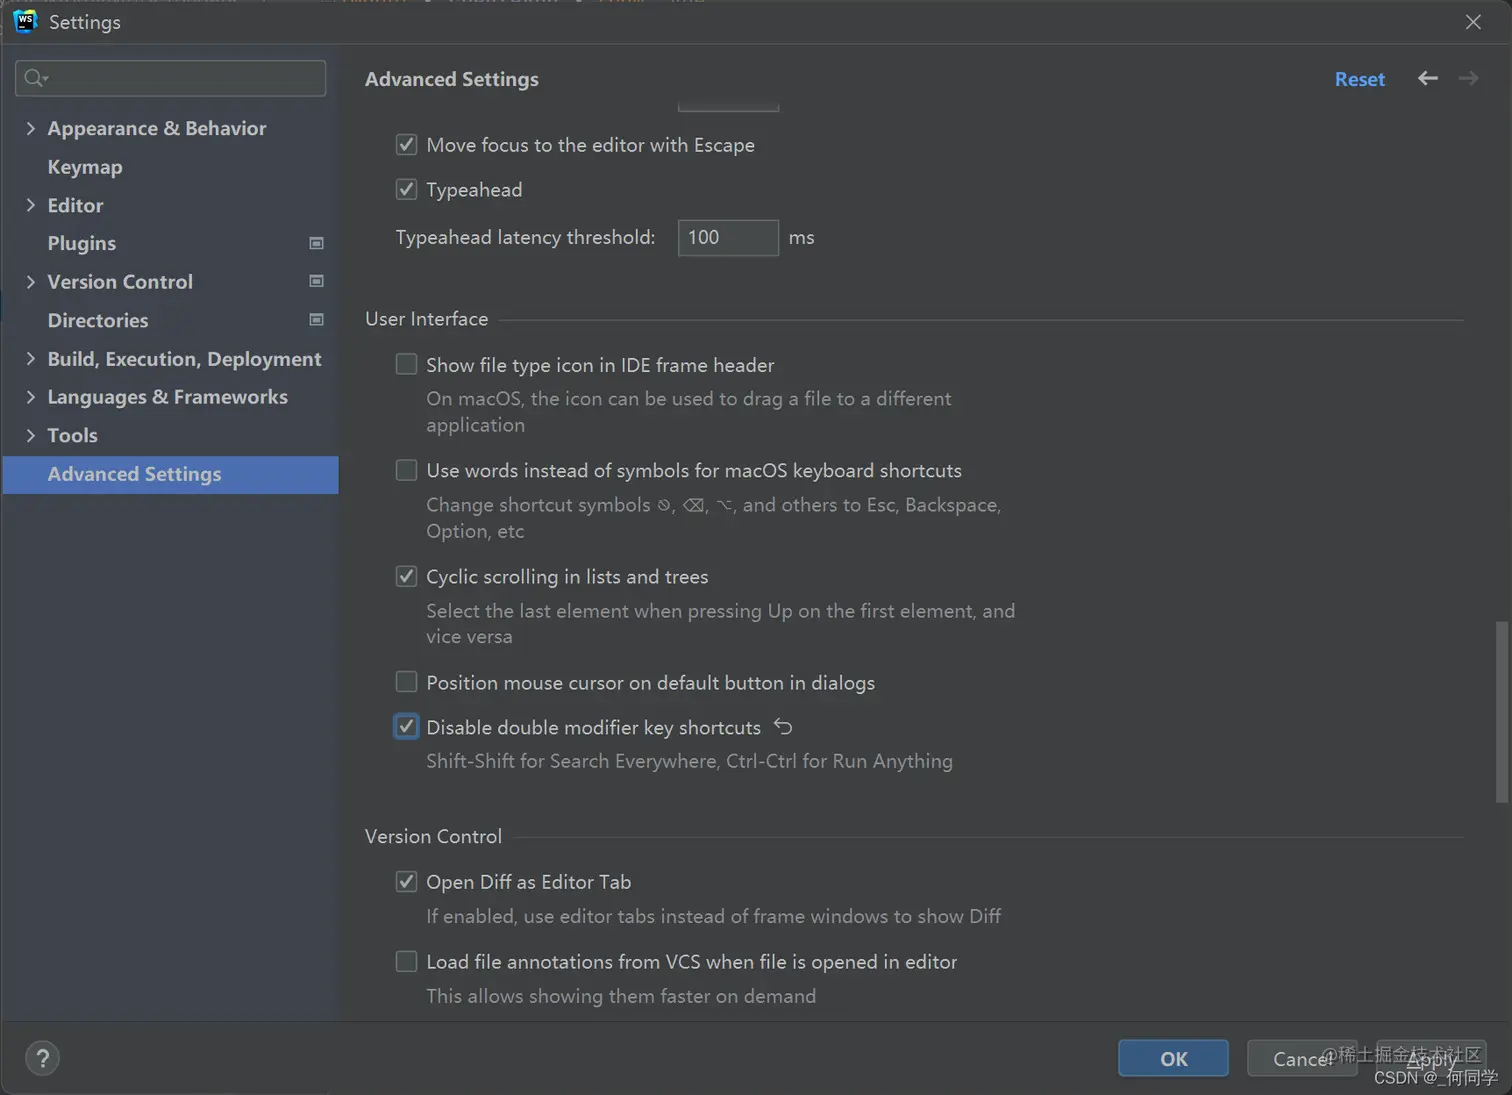This screenshot has width=1512, height=1095.
Task: Click the Reset link
Action: (x=1359, y=79)
